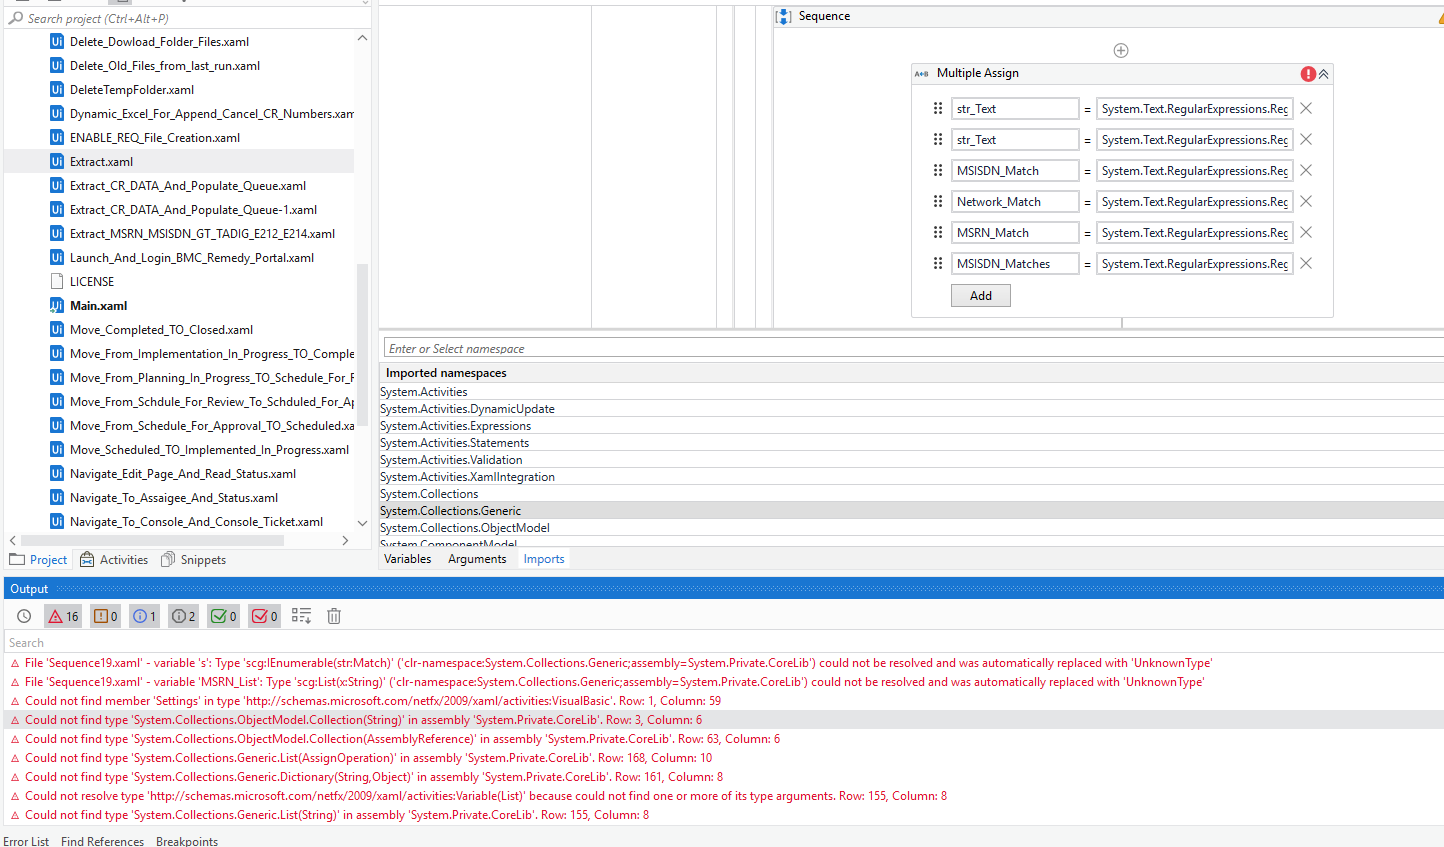Click the Sequence activity icon
Viewport: 1444px width, 847px height.
pos(784,16)
